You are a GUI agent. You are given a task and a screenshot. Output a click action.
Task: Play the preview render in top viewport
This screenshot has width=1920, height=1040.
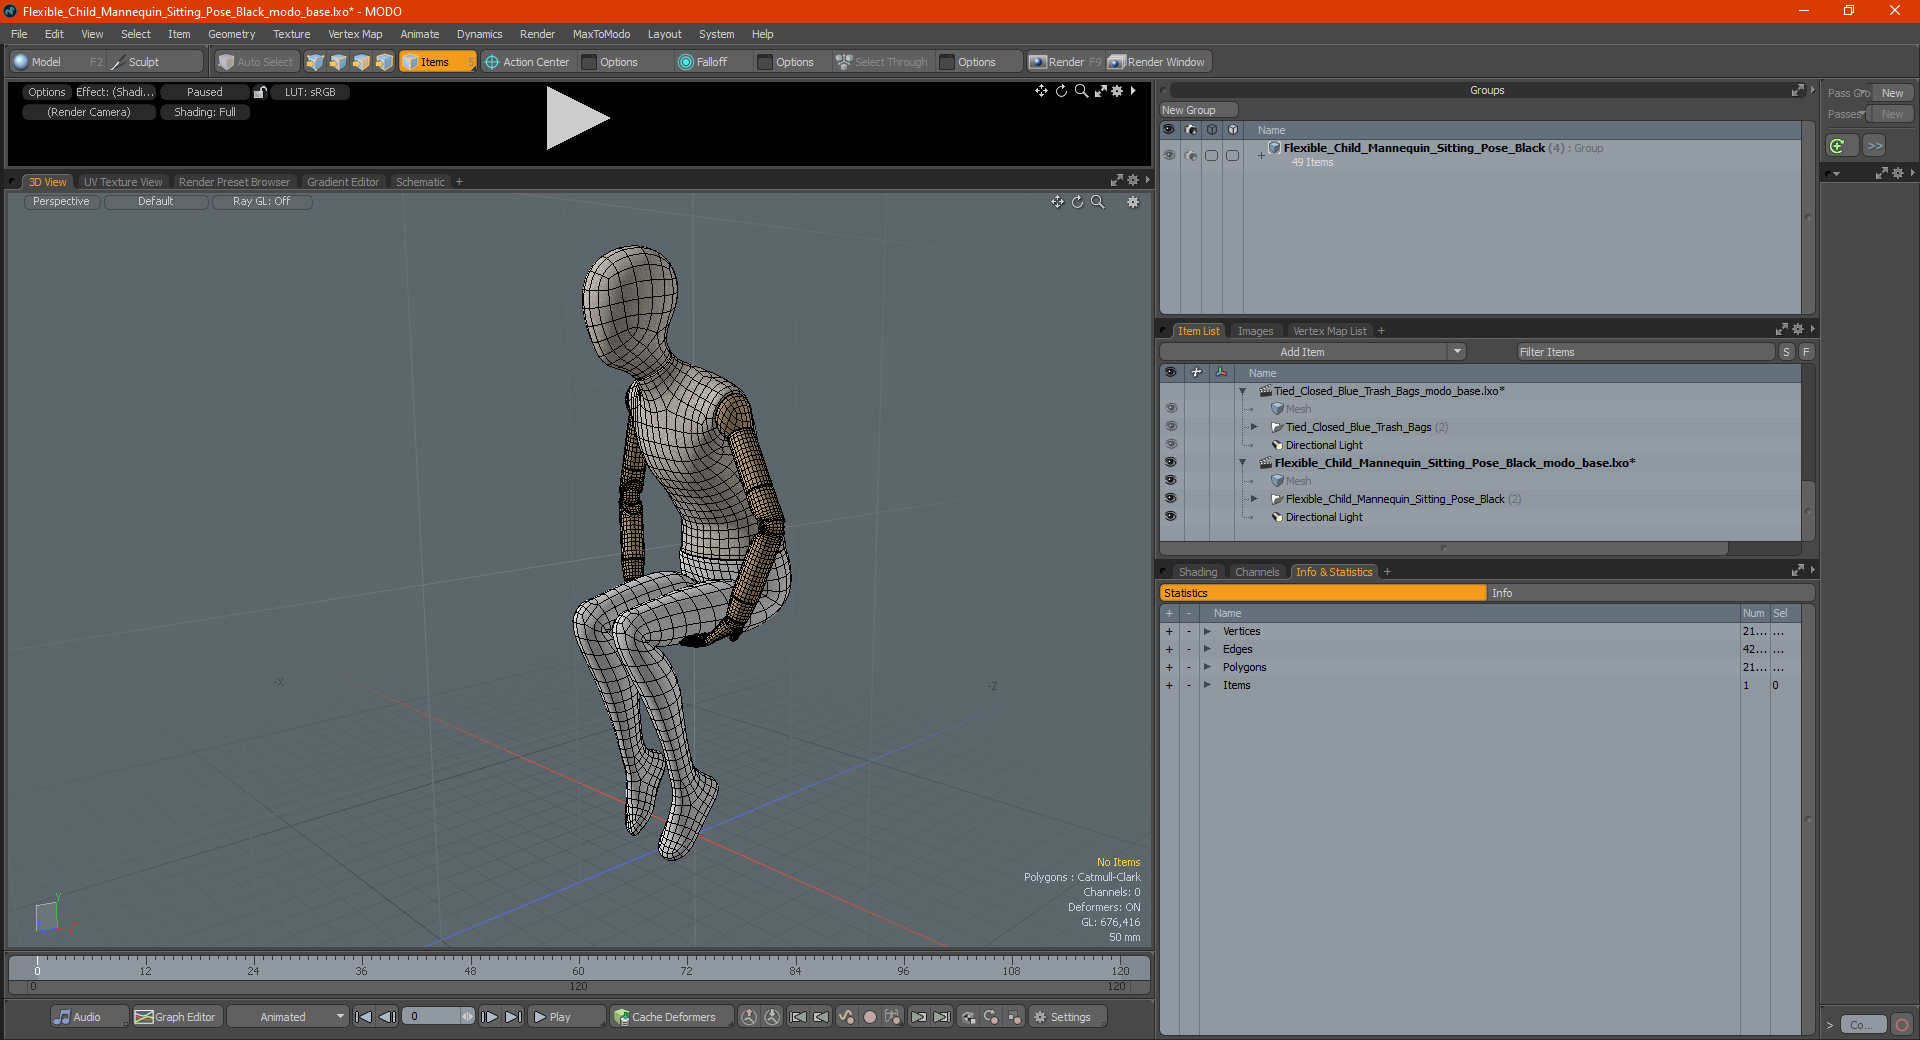tap(577, 118)
